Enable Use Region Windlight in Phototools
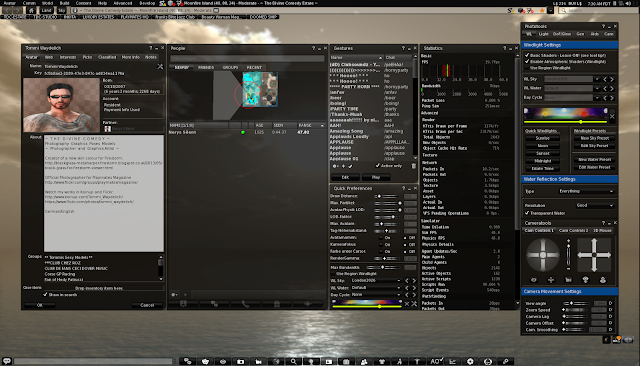Viewport: 640px width, 366px height. point(527,68)
